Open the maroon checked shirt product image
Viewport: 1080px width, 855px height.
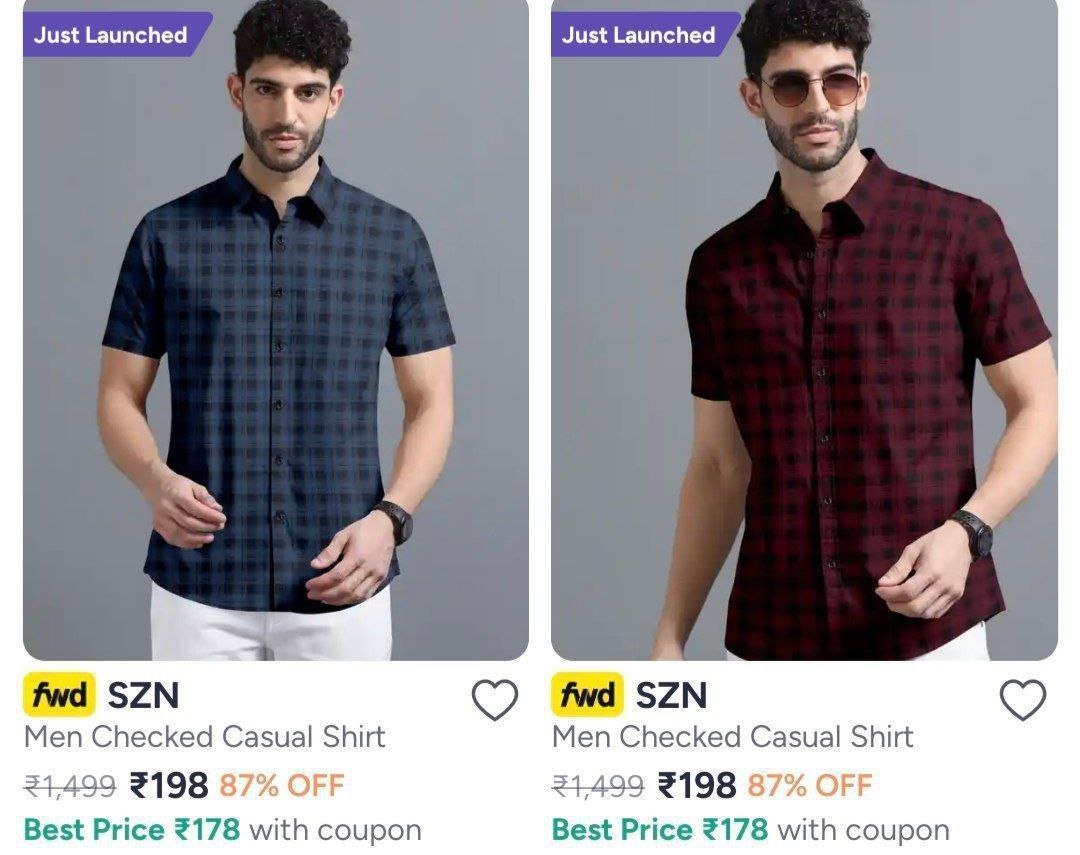coord(804,329)
